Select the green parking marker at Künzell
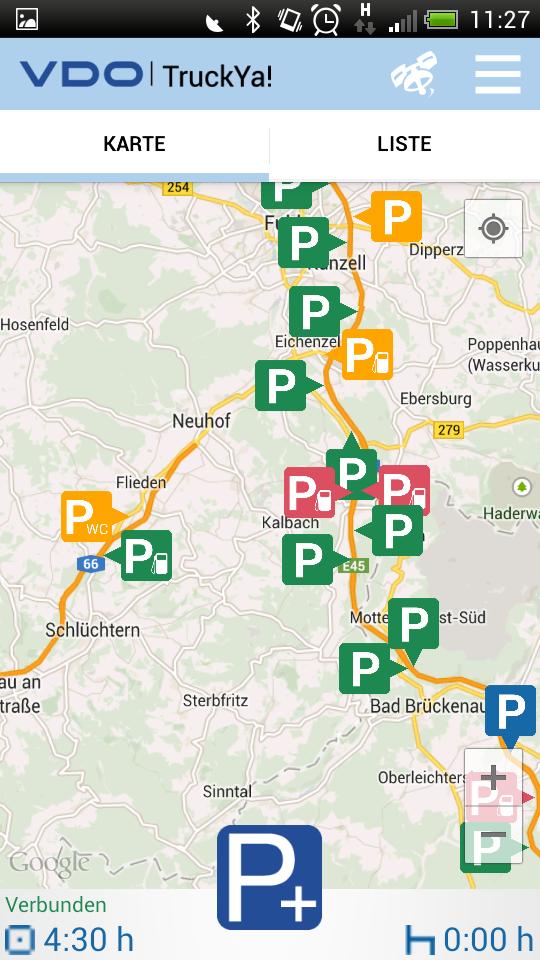The image size is (540, 960). click(x=308, y=242)
